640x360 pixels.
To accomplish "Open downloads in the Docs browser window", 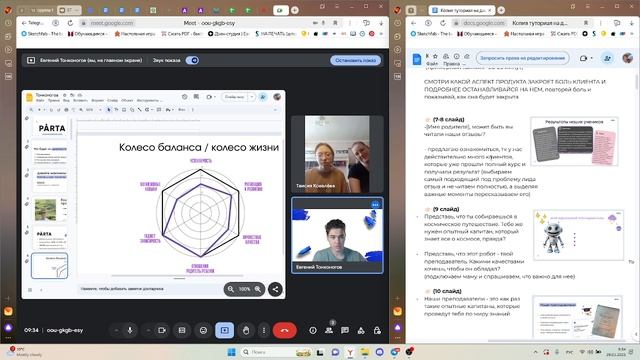I will pyautogui.click(x=632, y=23).
